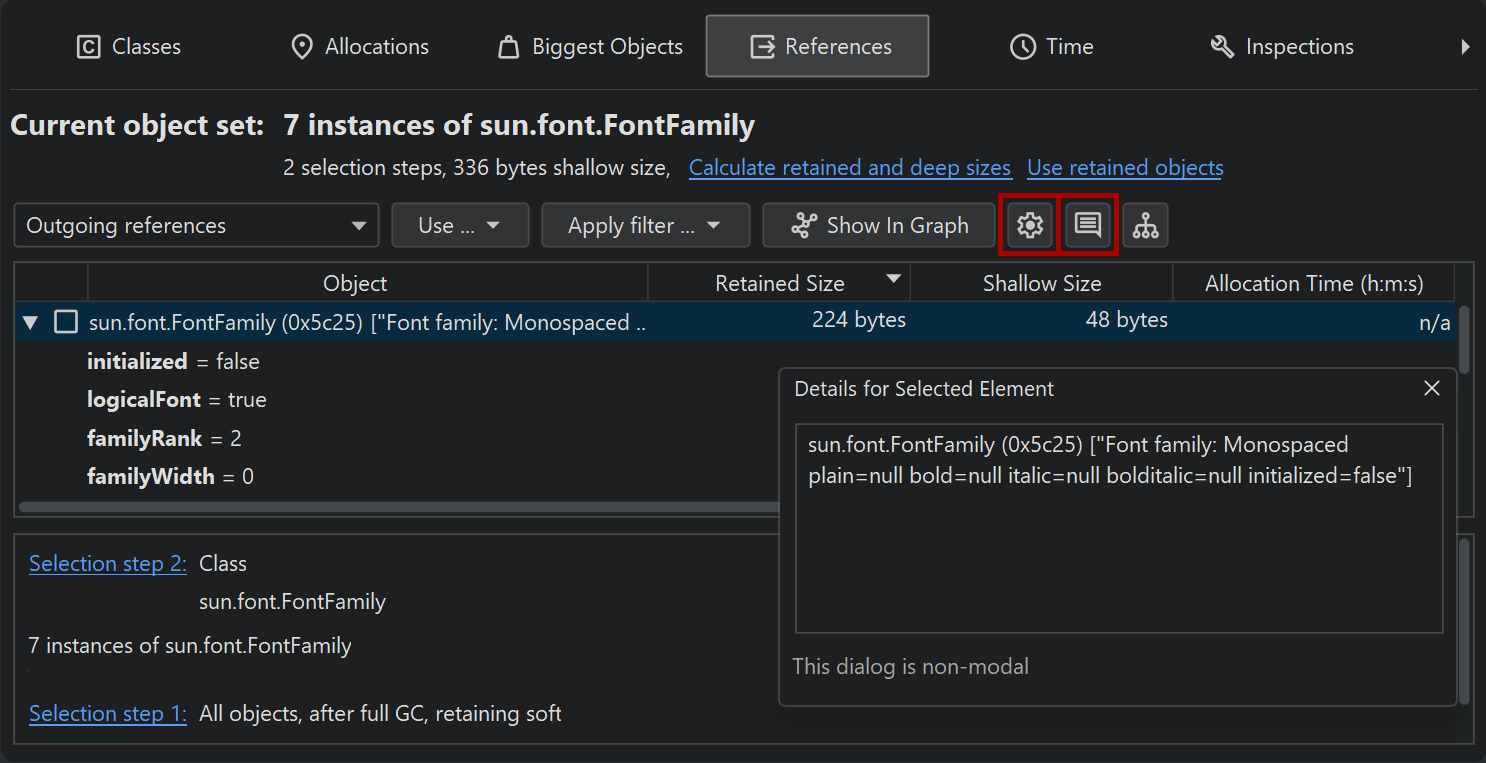Close the Details for Selected Element dialog

1431,388
